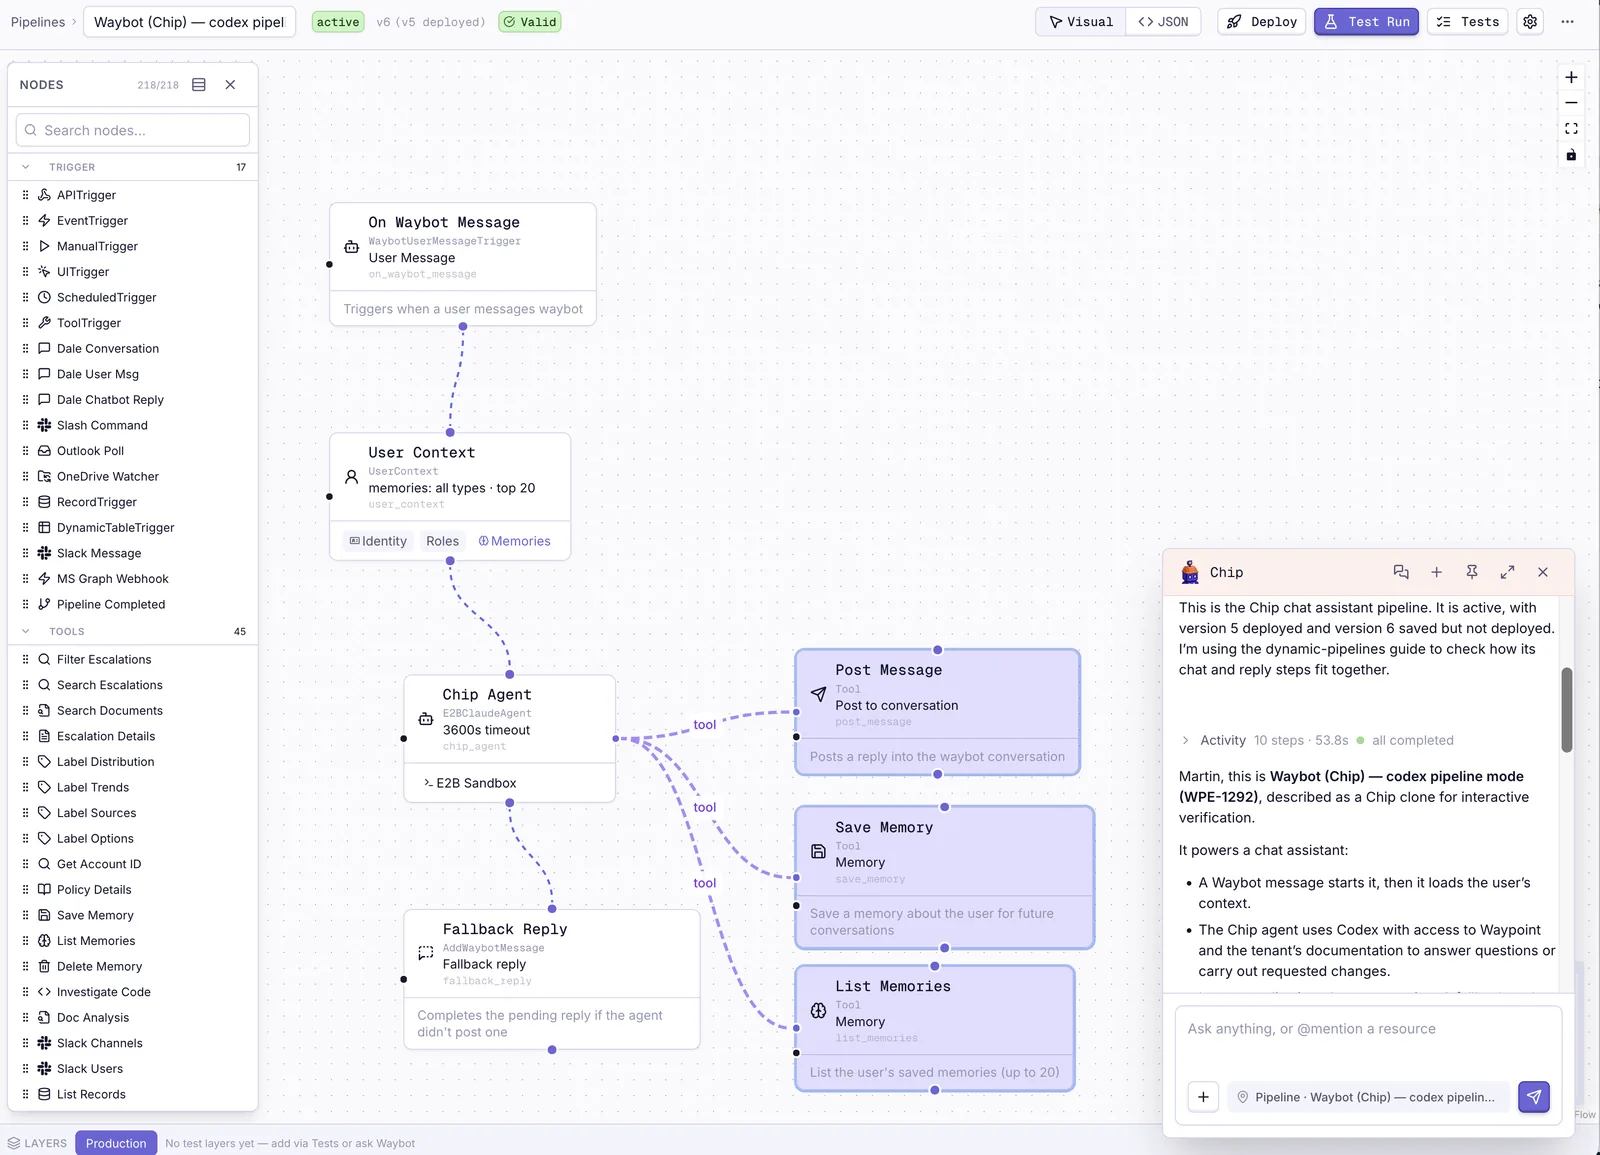The width and height of the screenshot is (1600, 1155).
Task: Open pipeline settings gear icon
Action: tap(1530, 22)
